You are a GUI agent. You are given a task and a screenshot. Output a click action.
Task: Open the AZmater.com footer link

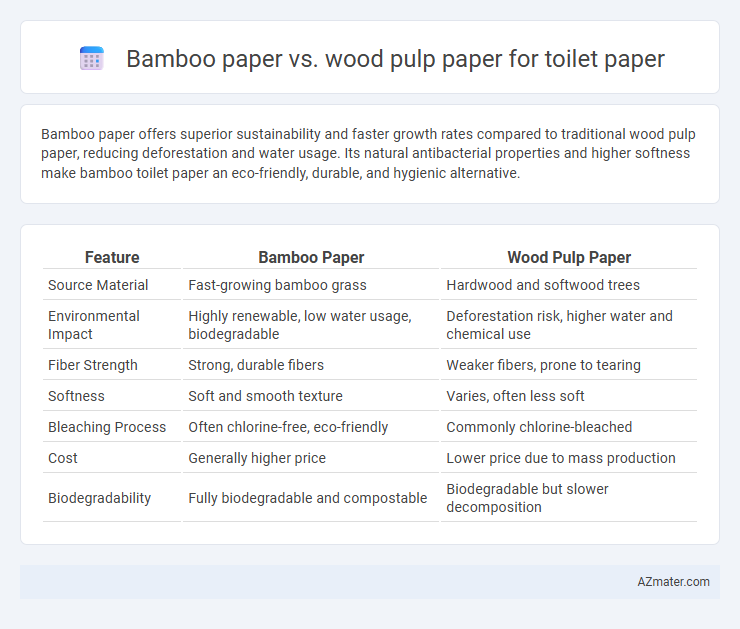coord(673,581)
